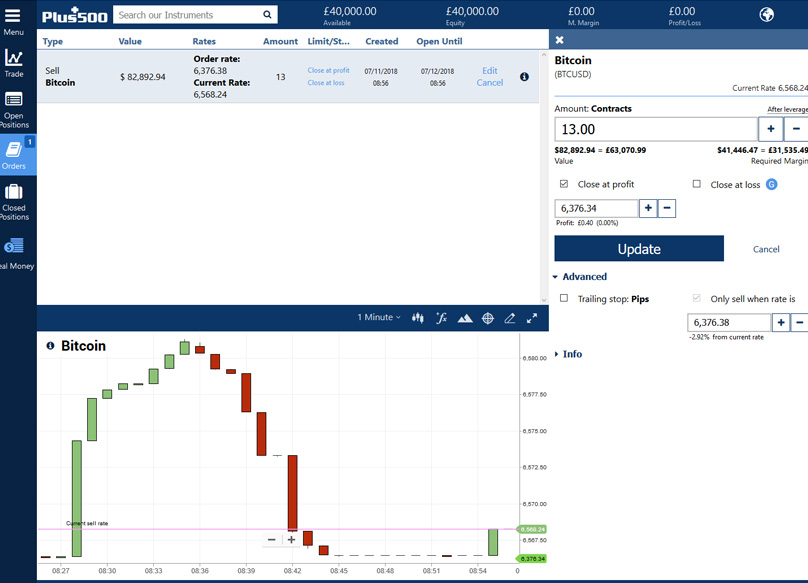Open the 1 Minute timeframe dropdown
Screen dimensions: 808x583
(x=379, y=318)
